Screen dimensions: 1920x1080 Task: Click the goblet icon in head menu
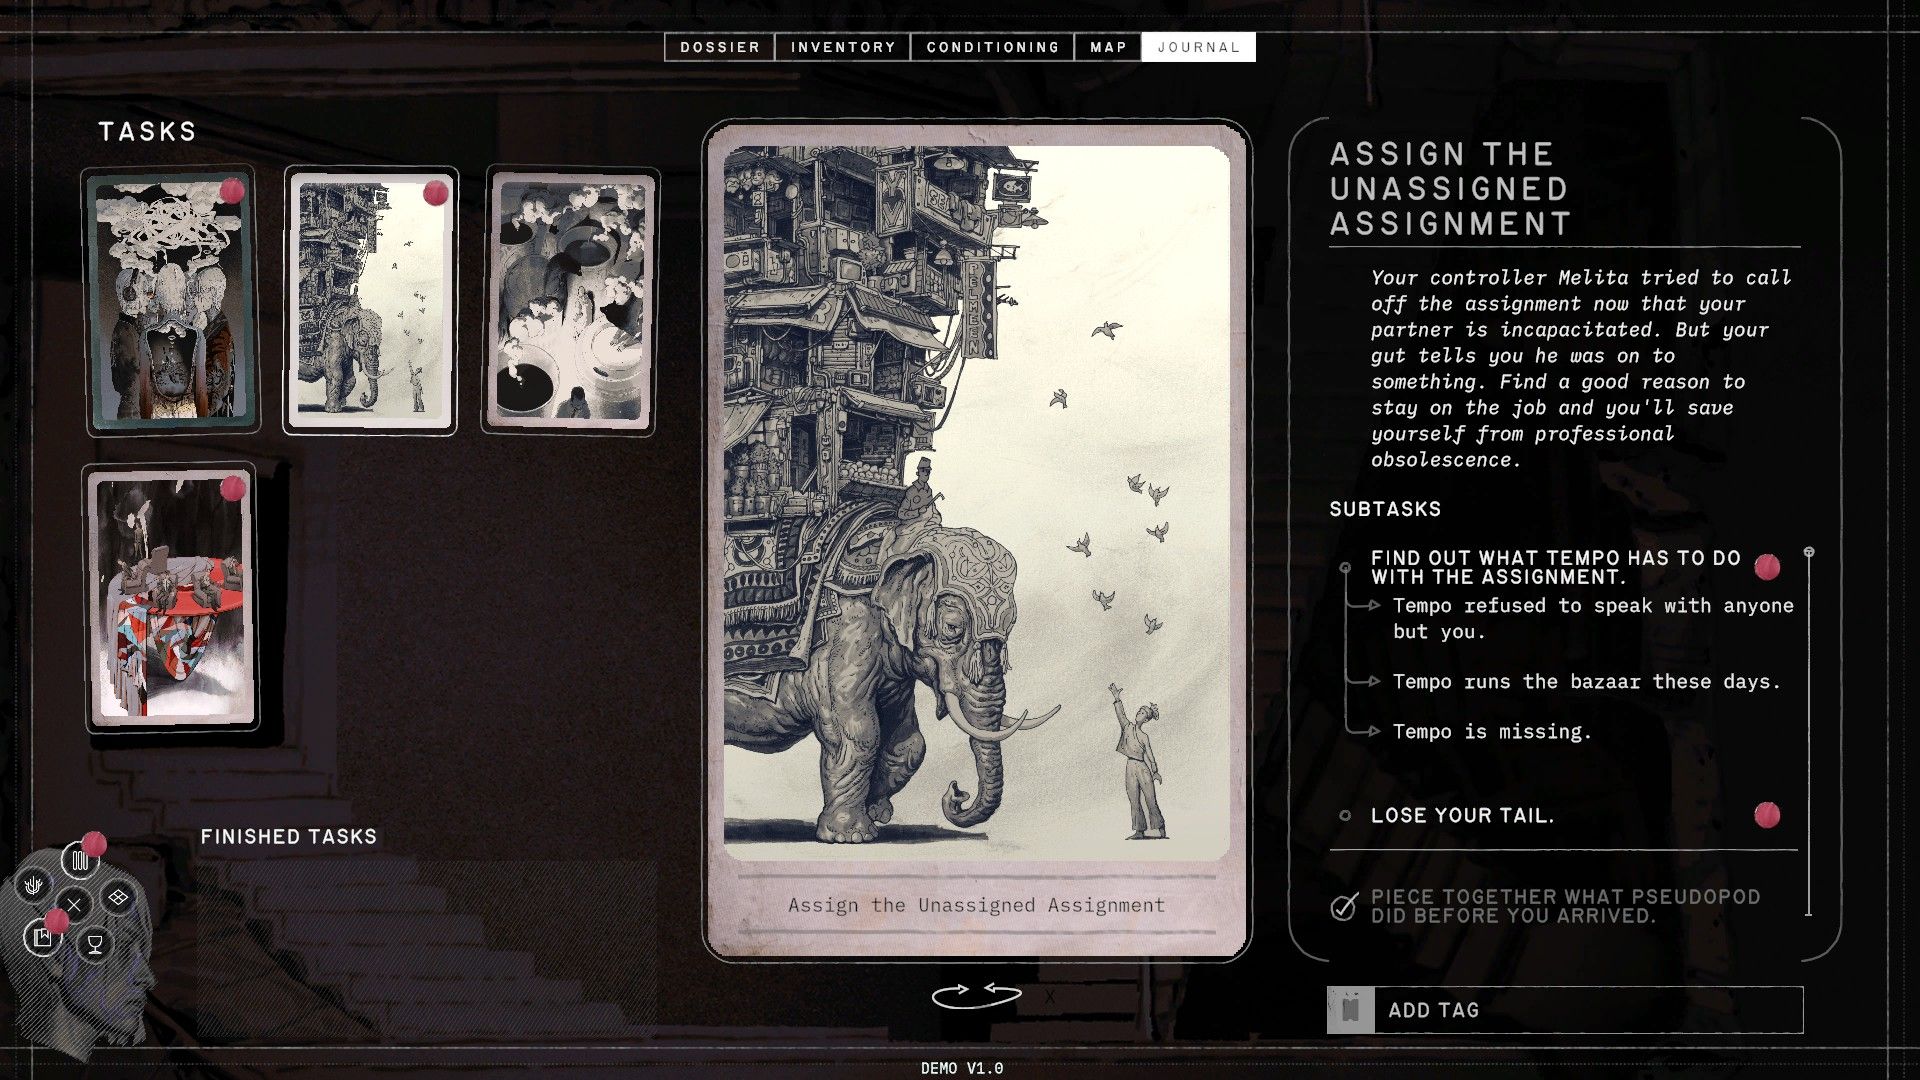point(95,944)
